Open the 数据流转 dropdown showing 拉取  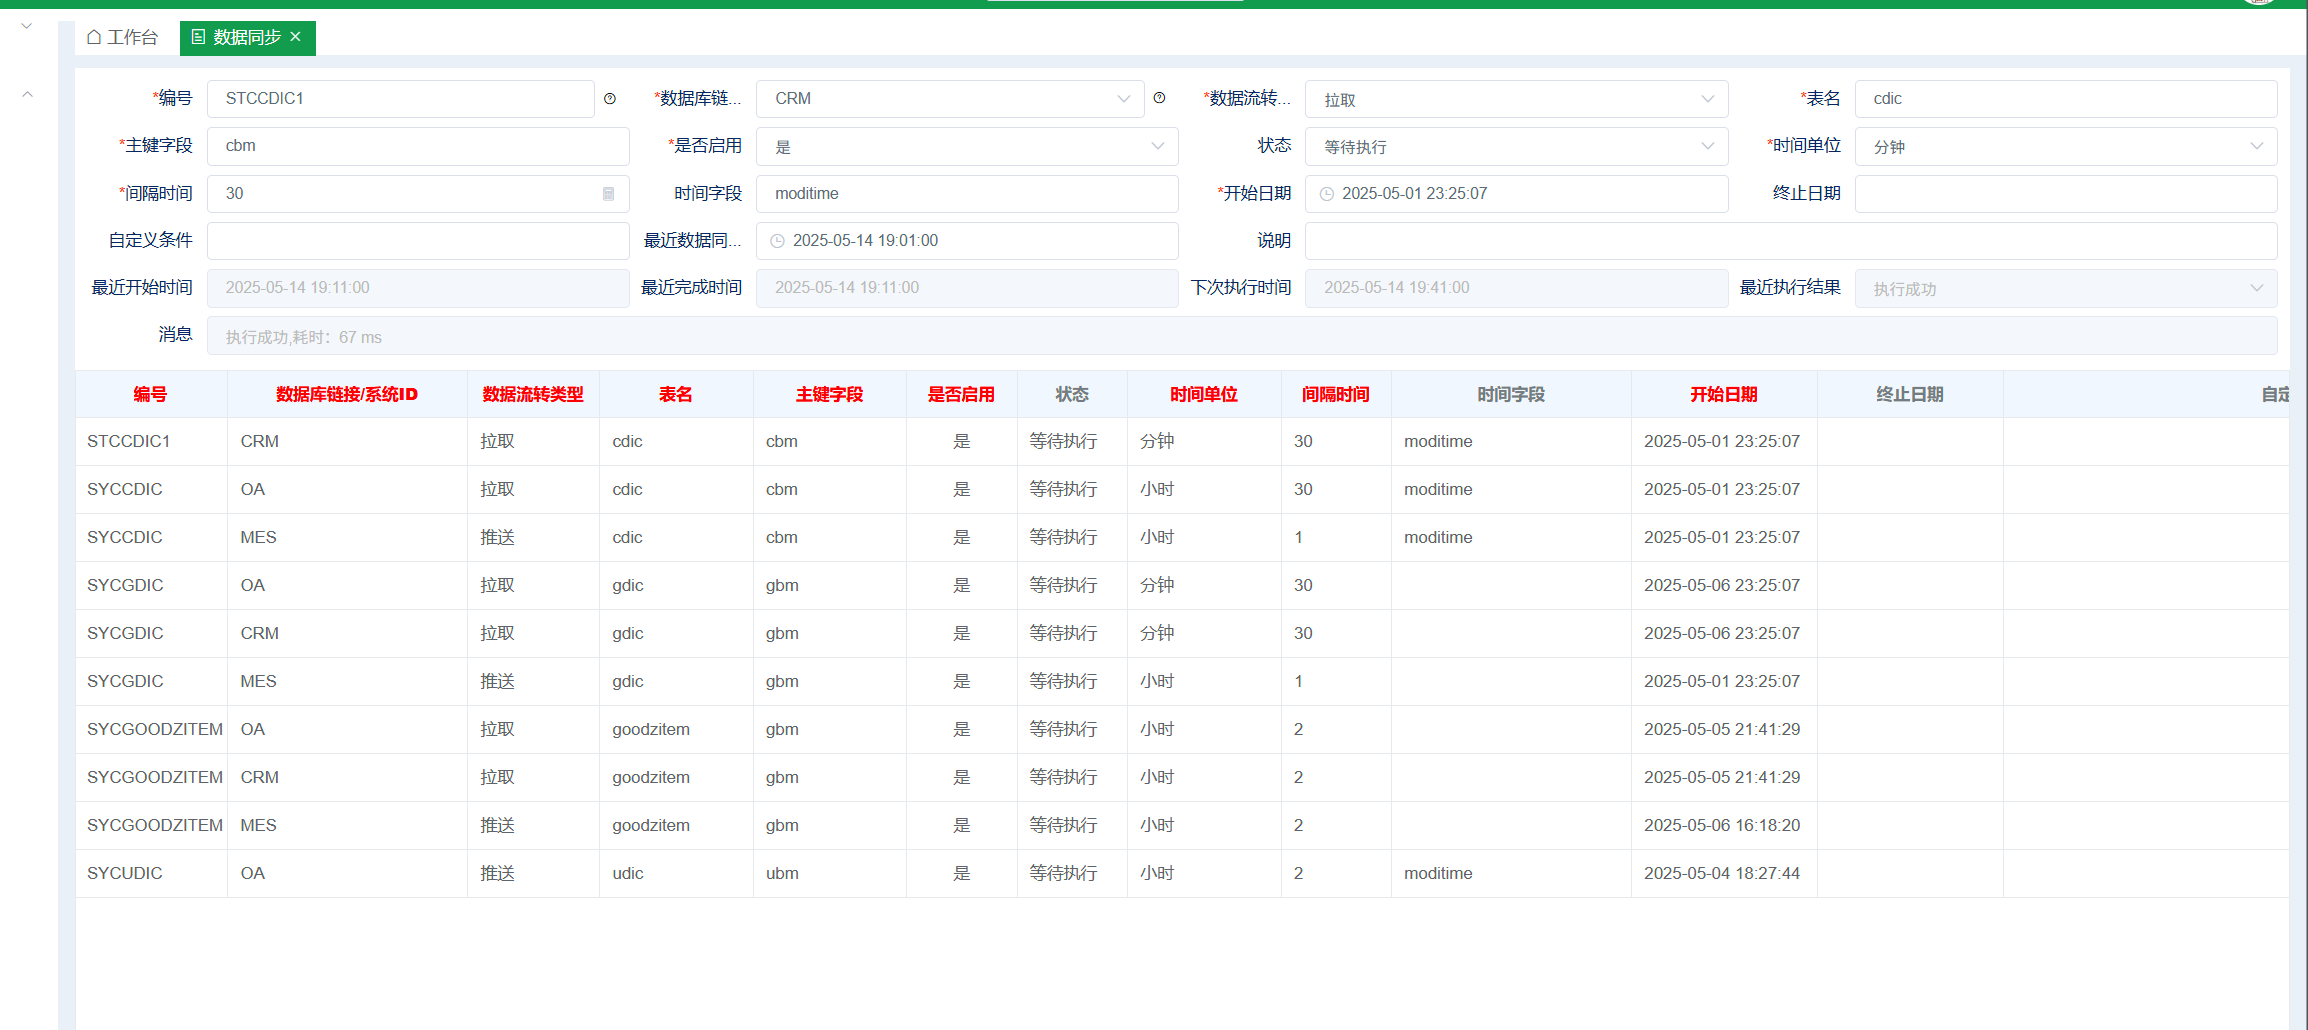(x=1515, y=99)
